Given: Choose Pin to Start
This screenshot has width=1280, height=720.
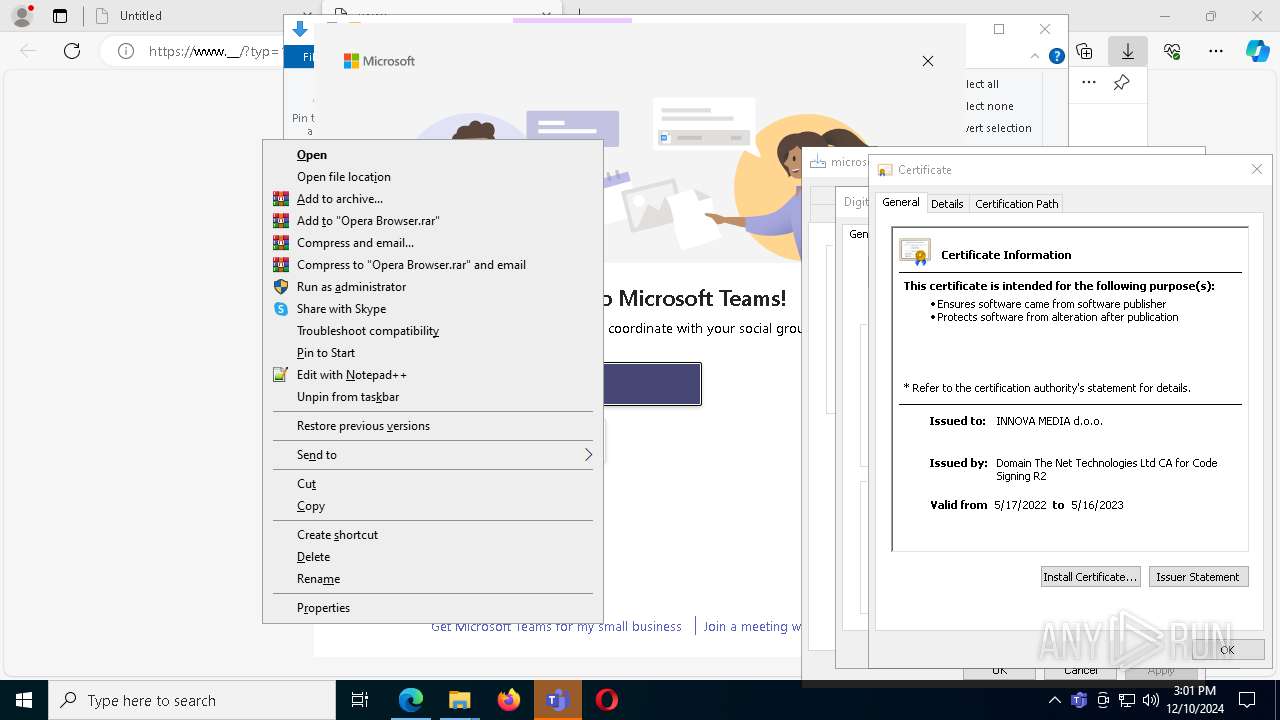Looking at the screenshot, I should tap(433, 353).
